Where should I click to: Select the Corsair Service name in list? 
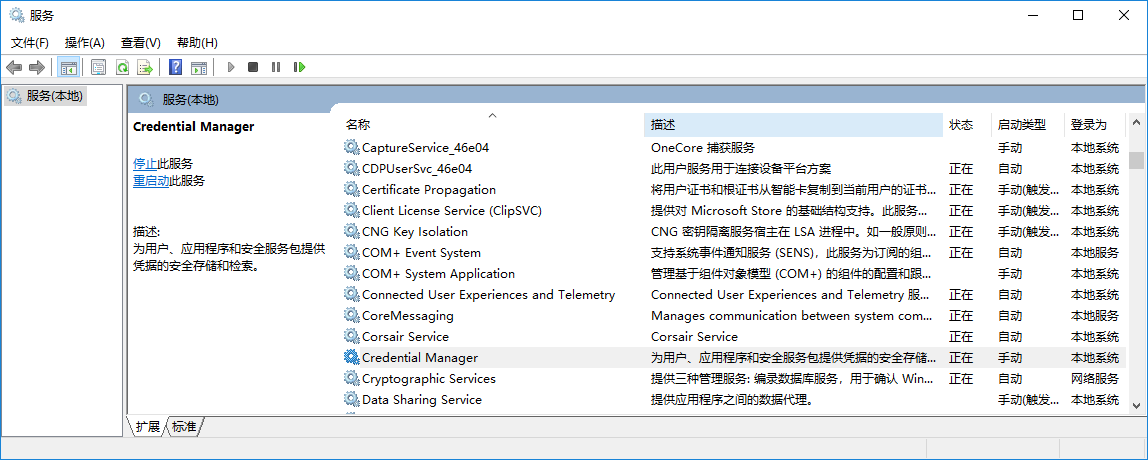(406, 336)
